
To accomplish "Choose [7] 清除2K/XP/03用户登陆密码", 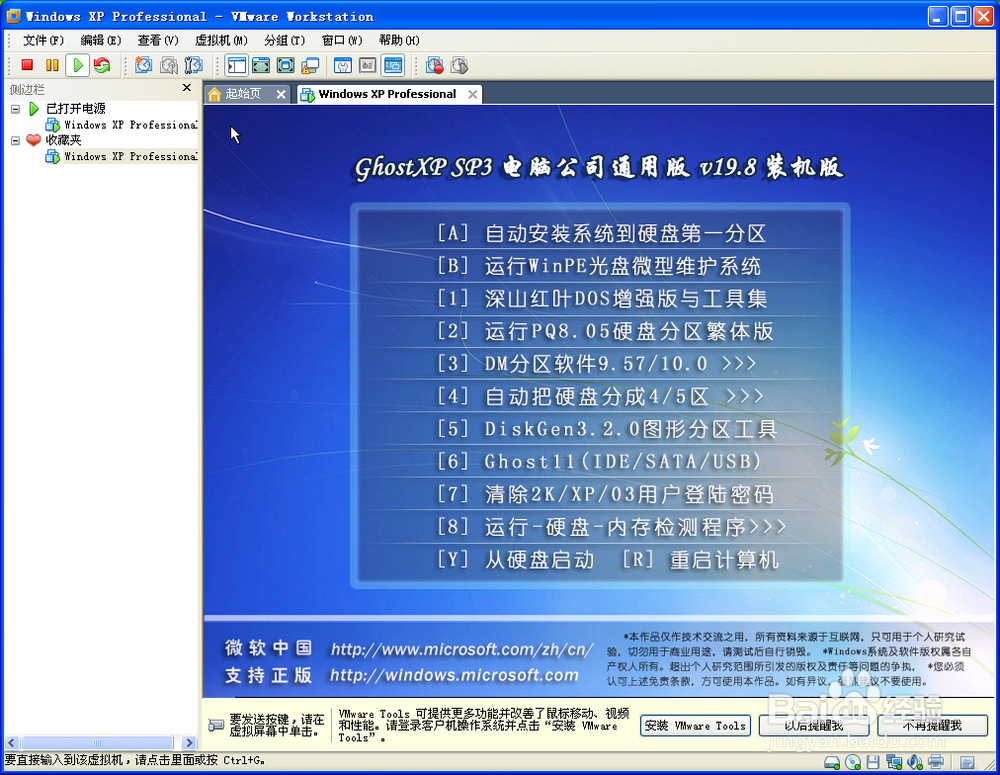I will 605,494.
